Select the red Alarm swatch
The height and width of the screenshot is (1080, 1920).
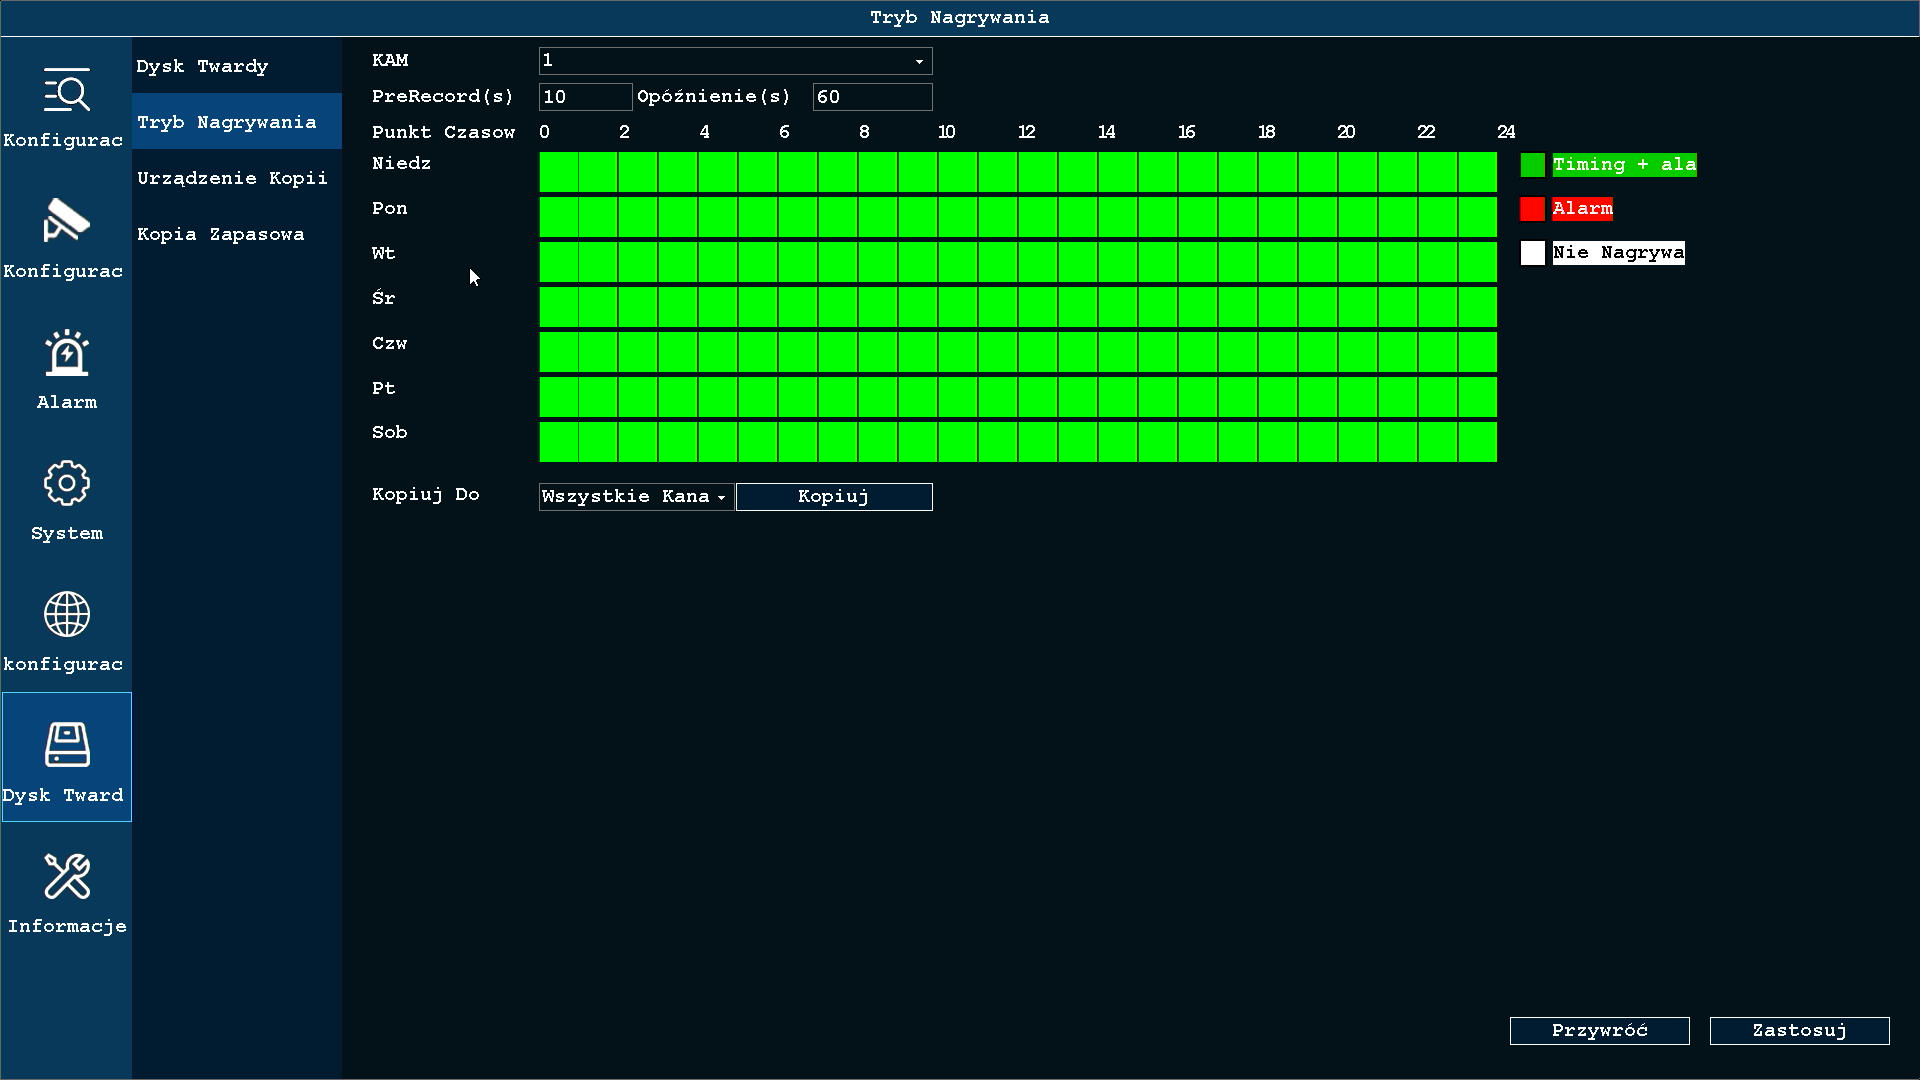[x=1532, y=209]
